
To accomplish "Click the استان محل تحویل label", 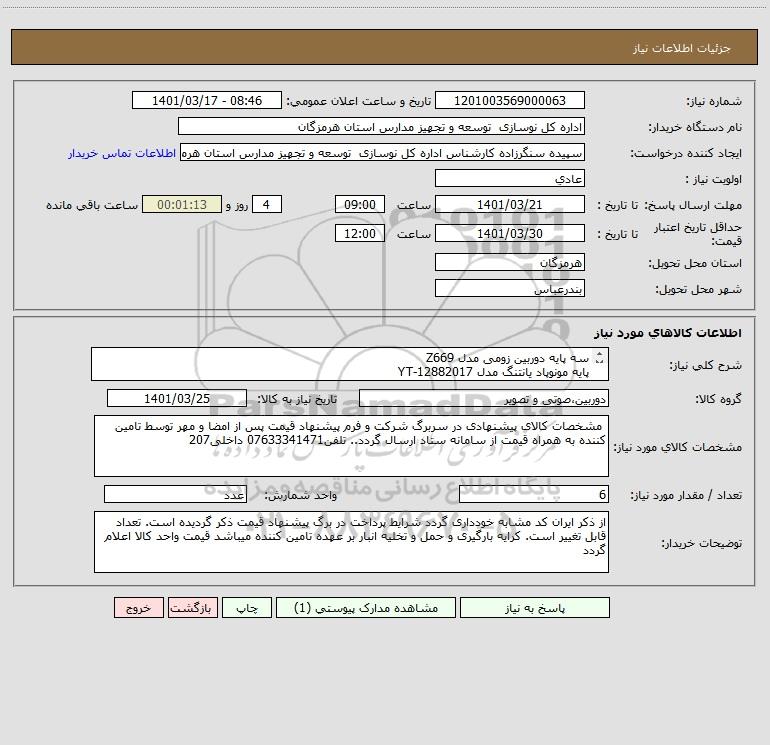I will [x=695, y=263].
